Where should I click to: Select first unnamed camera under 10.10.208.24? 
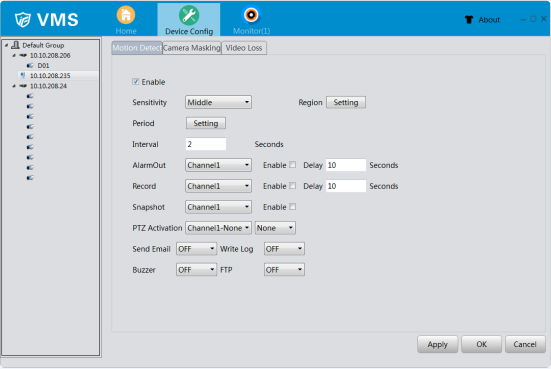(x=30, y=96)
